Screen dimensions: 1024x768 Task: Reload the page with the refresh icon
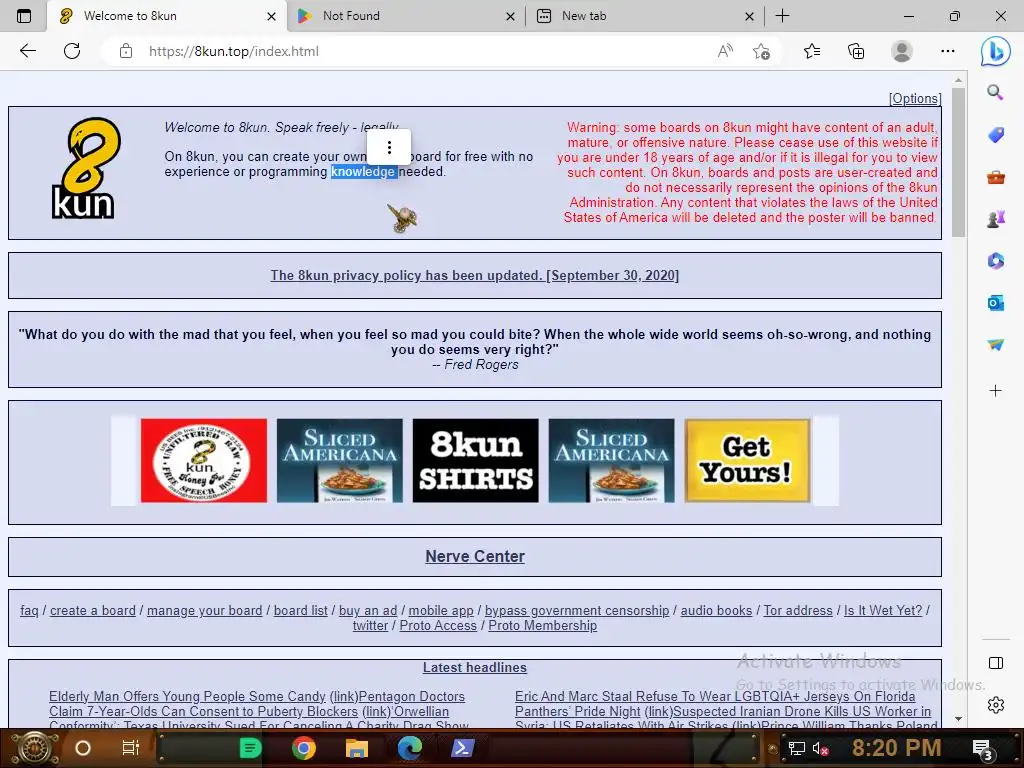(x=72, y=51)
